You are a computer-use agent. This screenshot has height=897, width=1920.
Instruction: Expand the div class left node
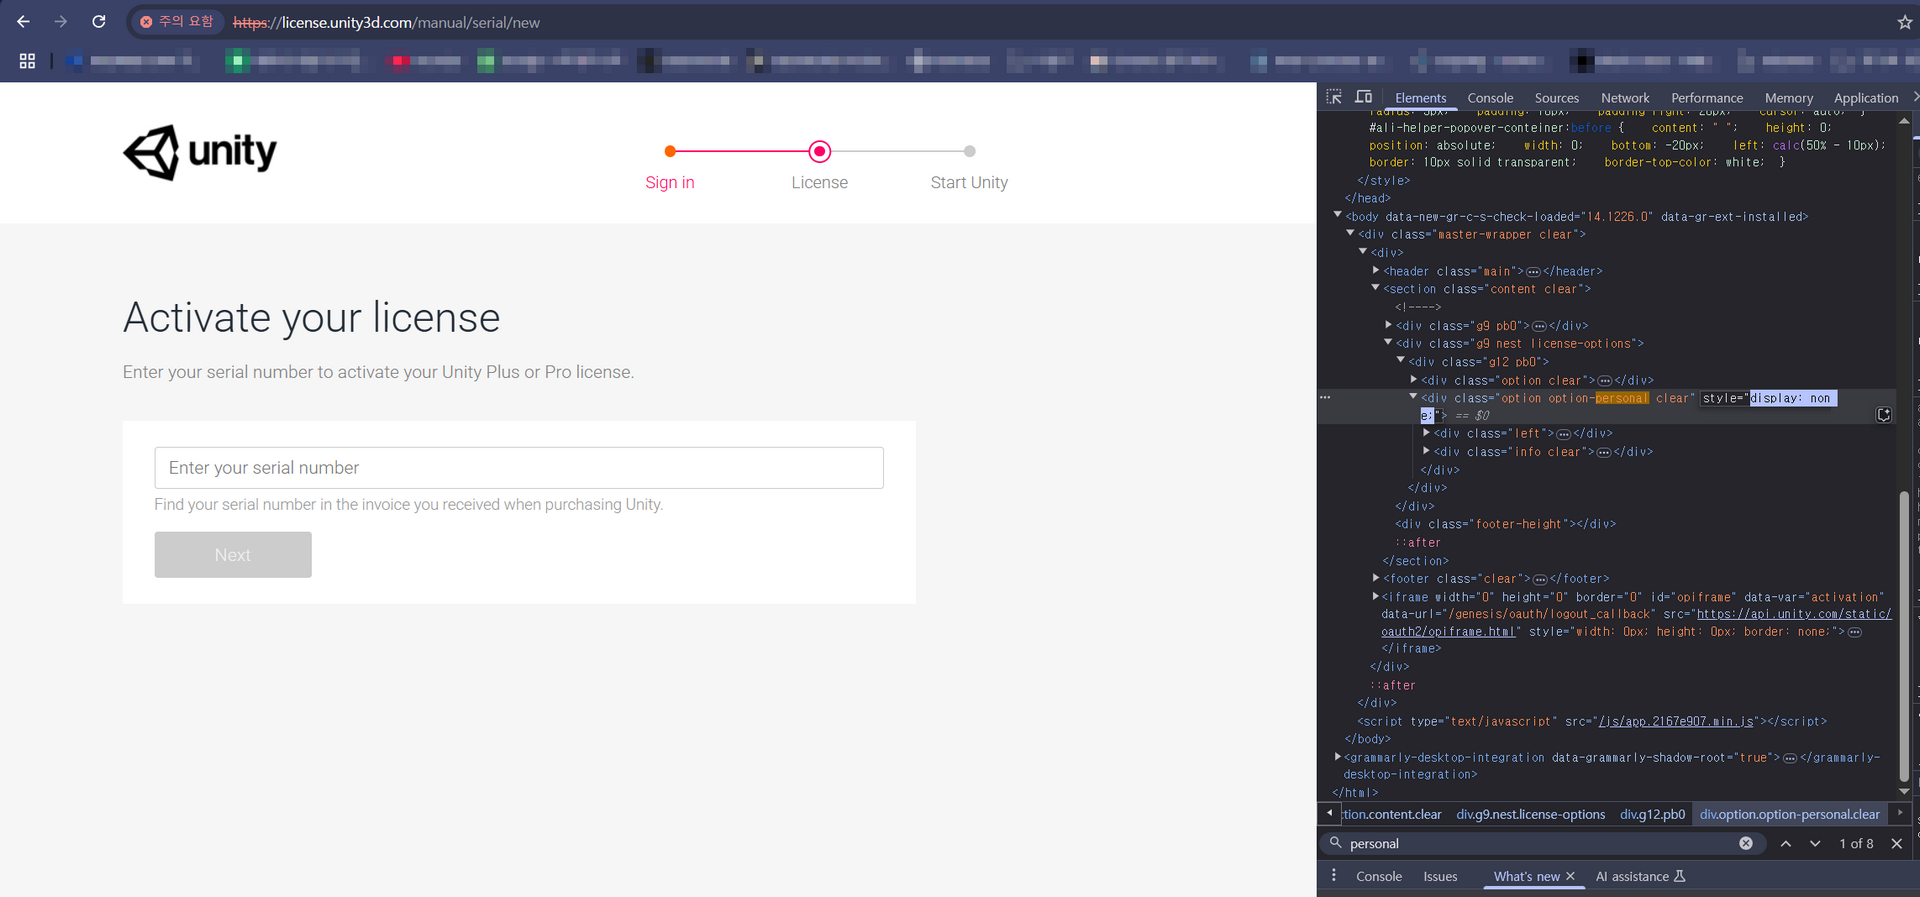pos(1426,433)
